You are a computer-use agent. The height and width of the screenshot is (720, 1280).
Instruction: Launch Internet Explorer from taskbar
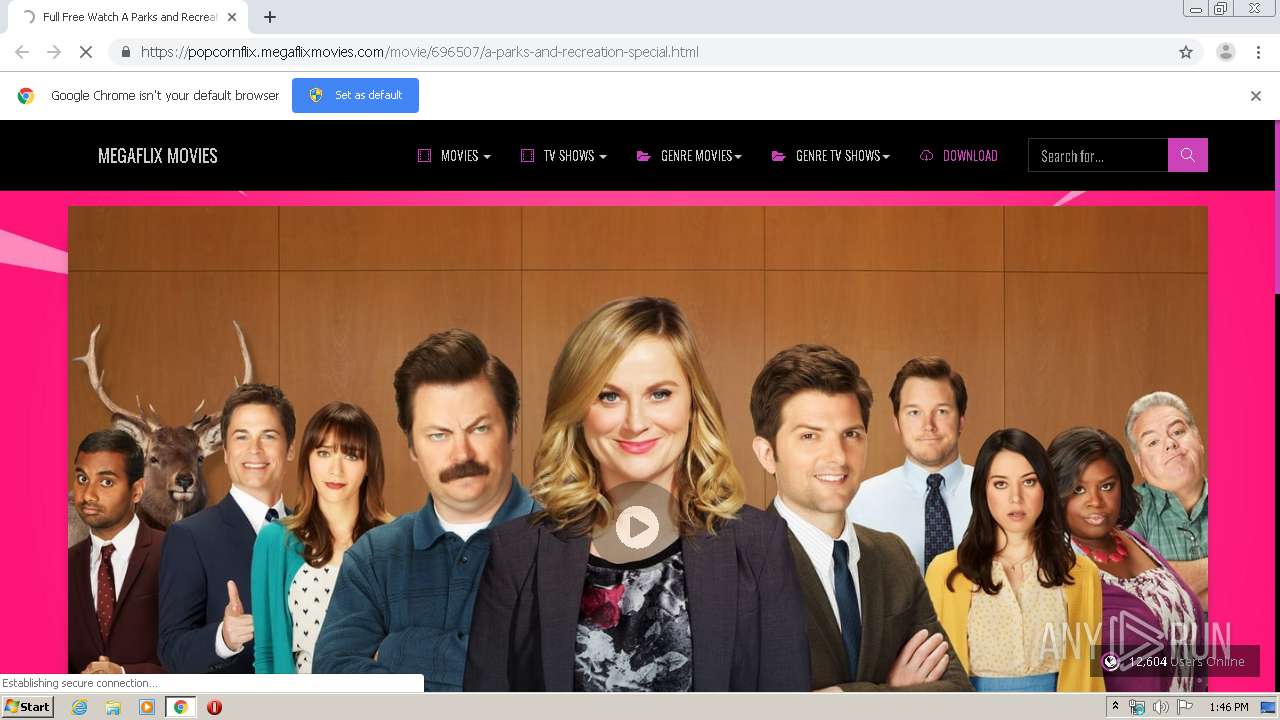(x=79, y=707)
